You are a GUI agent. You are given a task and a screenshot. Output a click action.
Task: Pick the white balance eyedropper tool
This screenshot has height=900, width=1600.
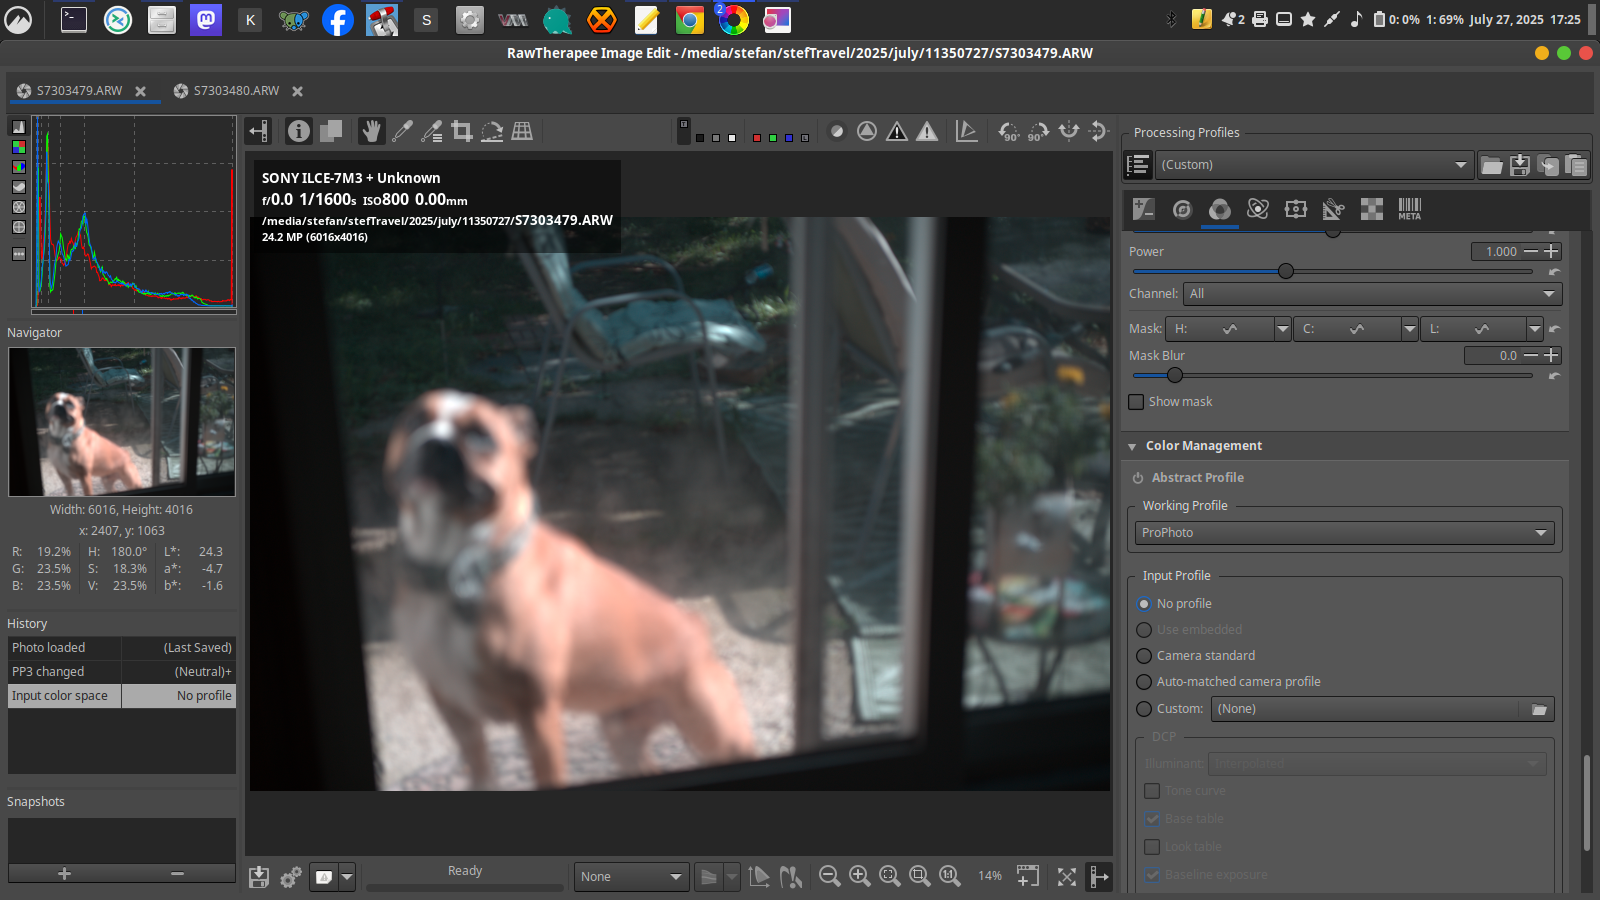click(x=402, y=131)
